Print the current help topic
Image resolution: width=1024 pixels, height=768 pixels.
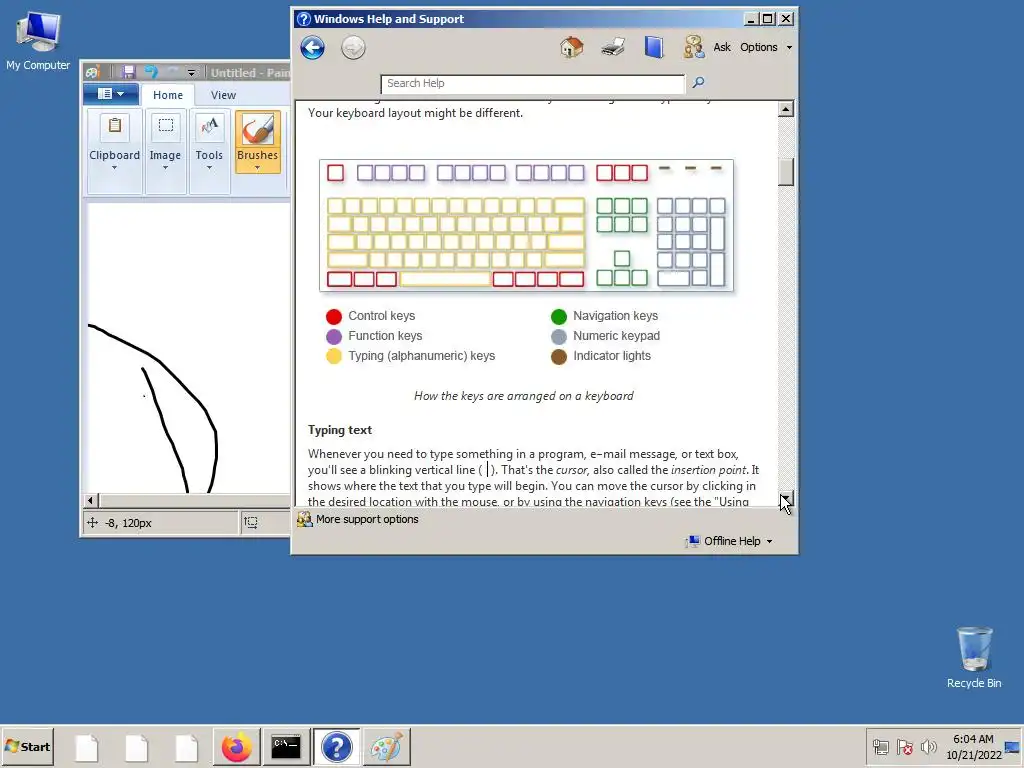click(x=613, y=47)
